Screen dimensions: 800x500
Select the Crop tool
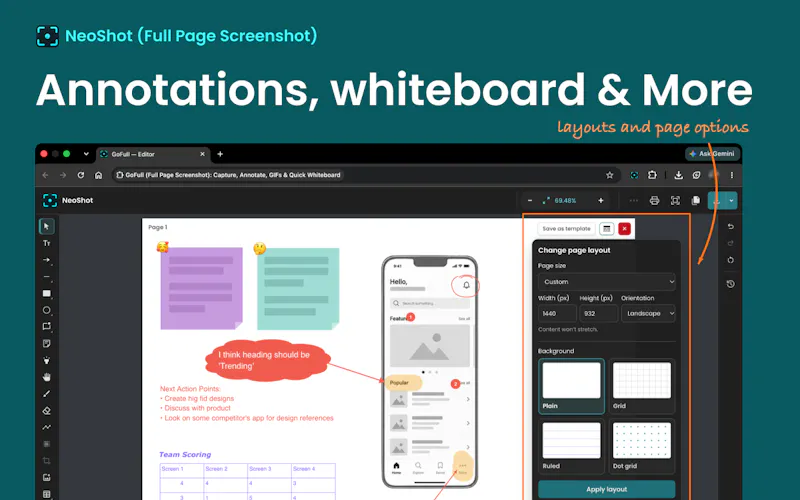click(x=46, y=461)
